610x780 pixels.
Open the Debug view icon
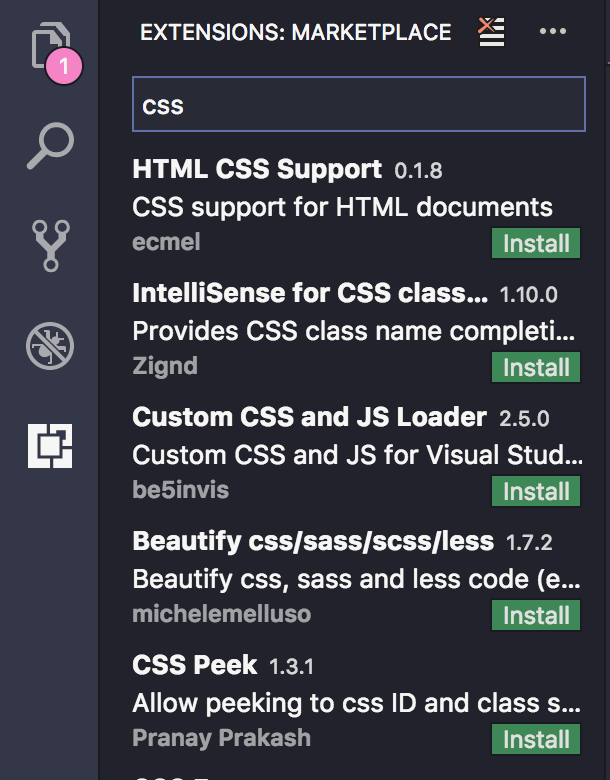pyautogui.click(x=49, y=346)
